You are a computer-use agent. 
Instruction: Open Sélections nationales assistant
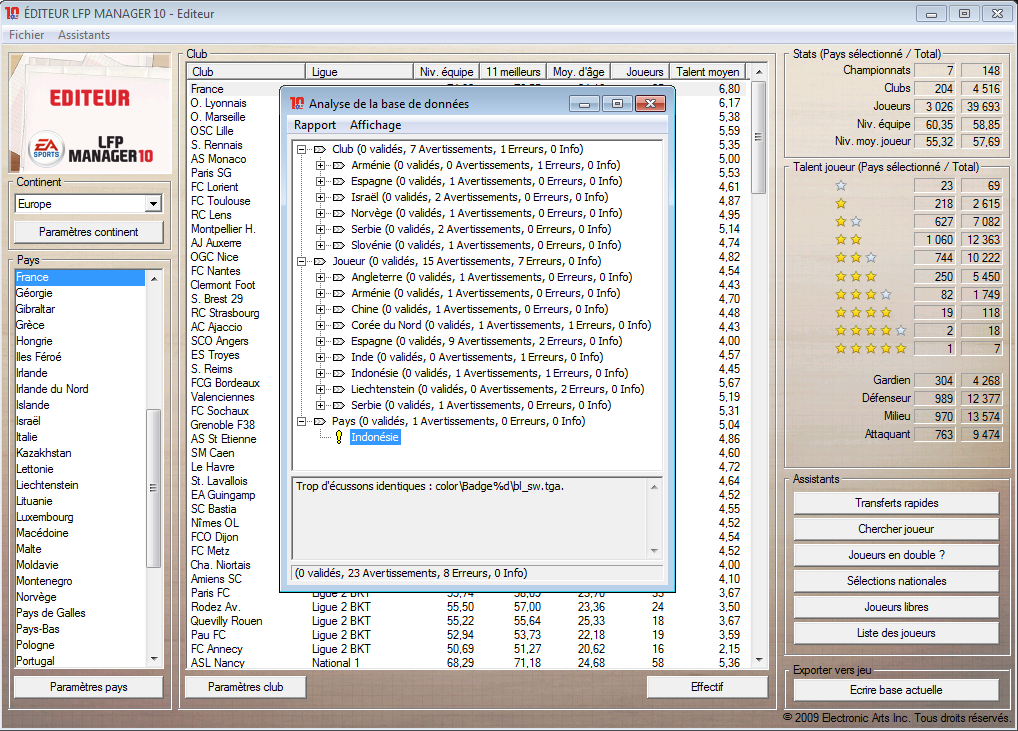click(x=896, y=581)
